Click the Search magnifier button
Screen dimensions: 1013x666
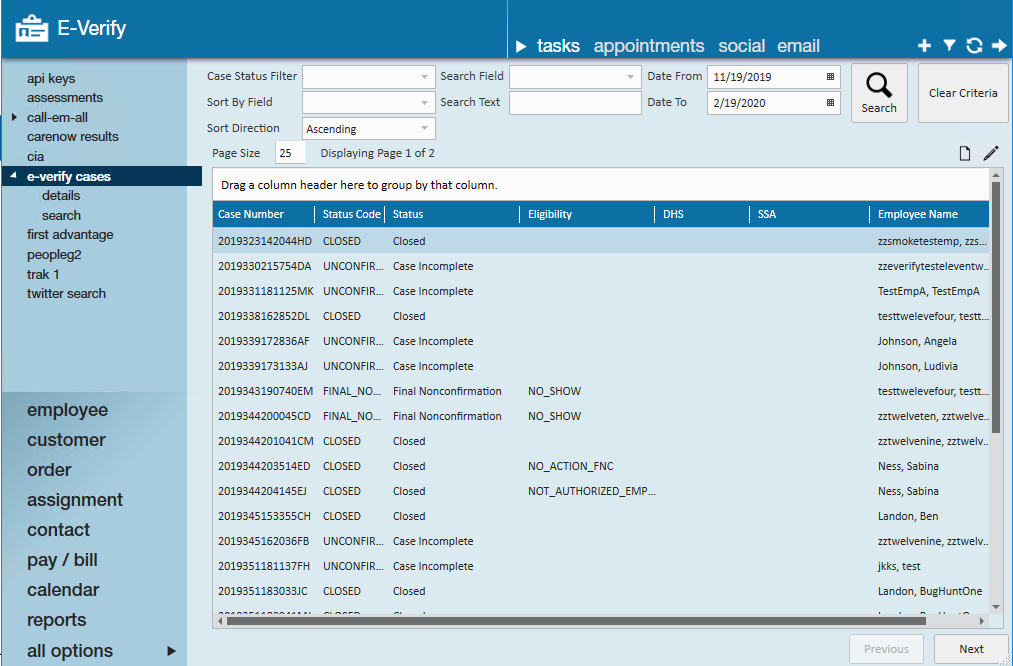pyautogui.click(x=879, y=93)
